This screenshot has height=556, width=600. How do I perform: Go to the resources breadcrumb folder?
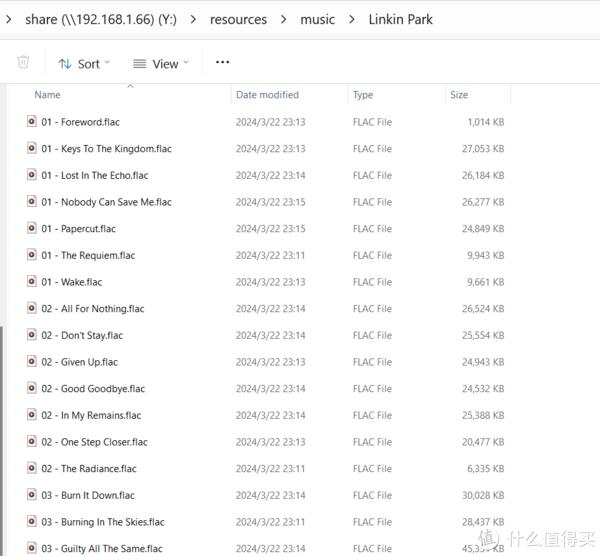point(238,19)
